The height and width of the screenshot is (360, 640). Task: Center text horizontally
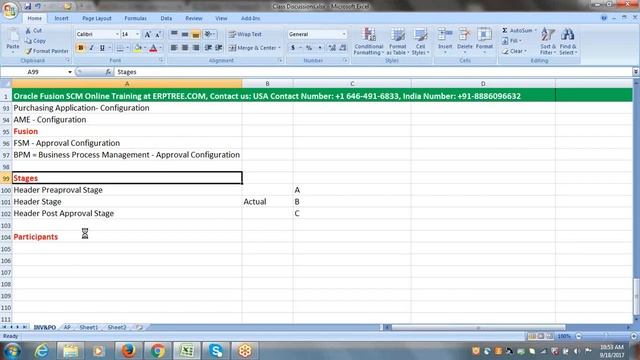(x=185, y=48)
